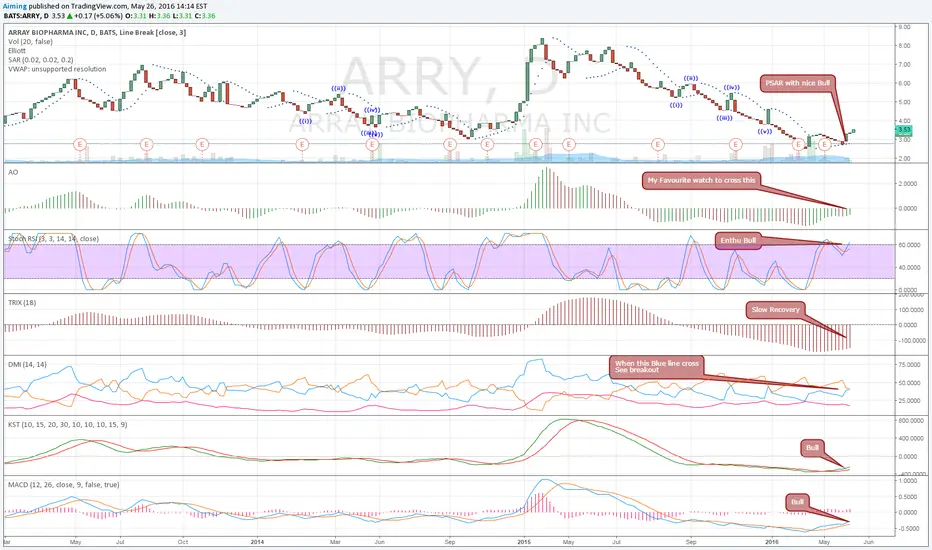This screenshot has height=550, width=932.
Task: Click the Stoch RSI (3, 3, 14, 14, close) label
Action: click(53, 238)
